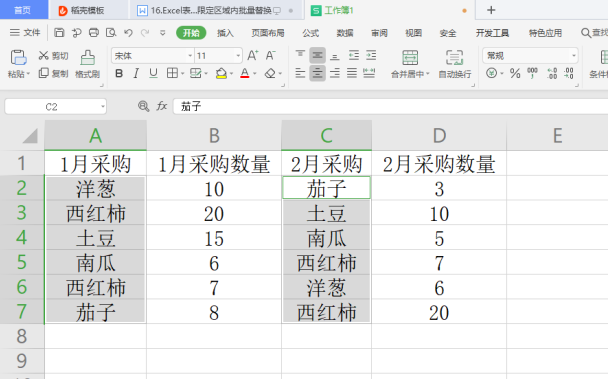Image resolution: width=610 pixels, height=384 pixels.
Task: Decrease font size with A-
Action: pos(271,56)
